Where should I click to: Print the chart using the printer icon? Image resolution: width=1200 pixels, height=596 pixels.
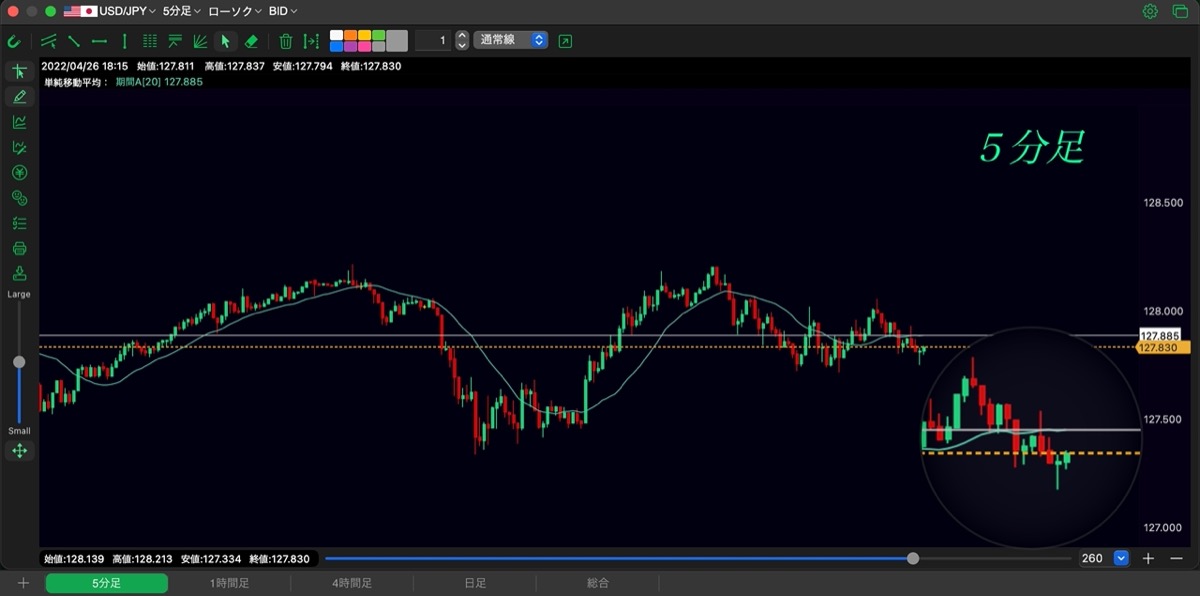point(19,248)
